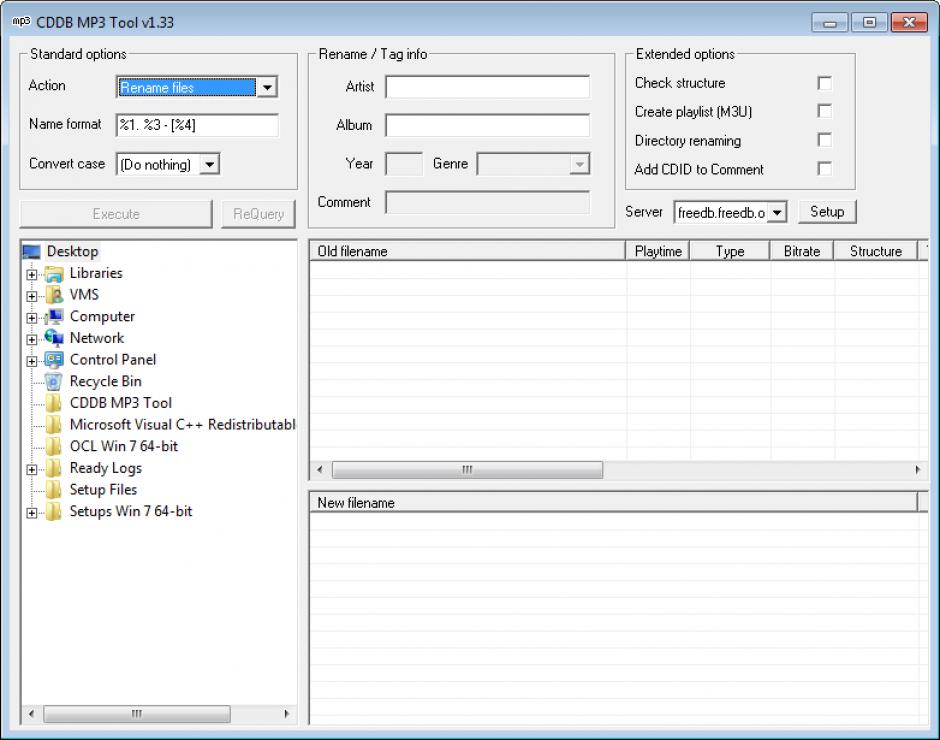Click the ReQuery button
Viewport: 940px width, 740px height.
[258, 214]
